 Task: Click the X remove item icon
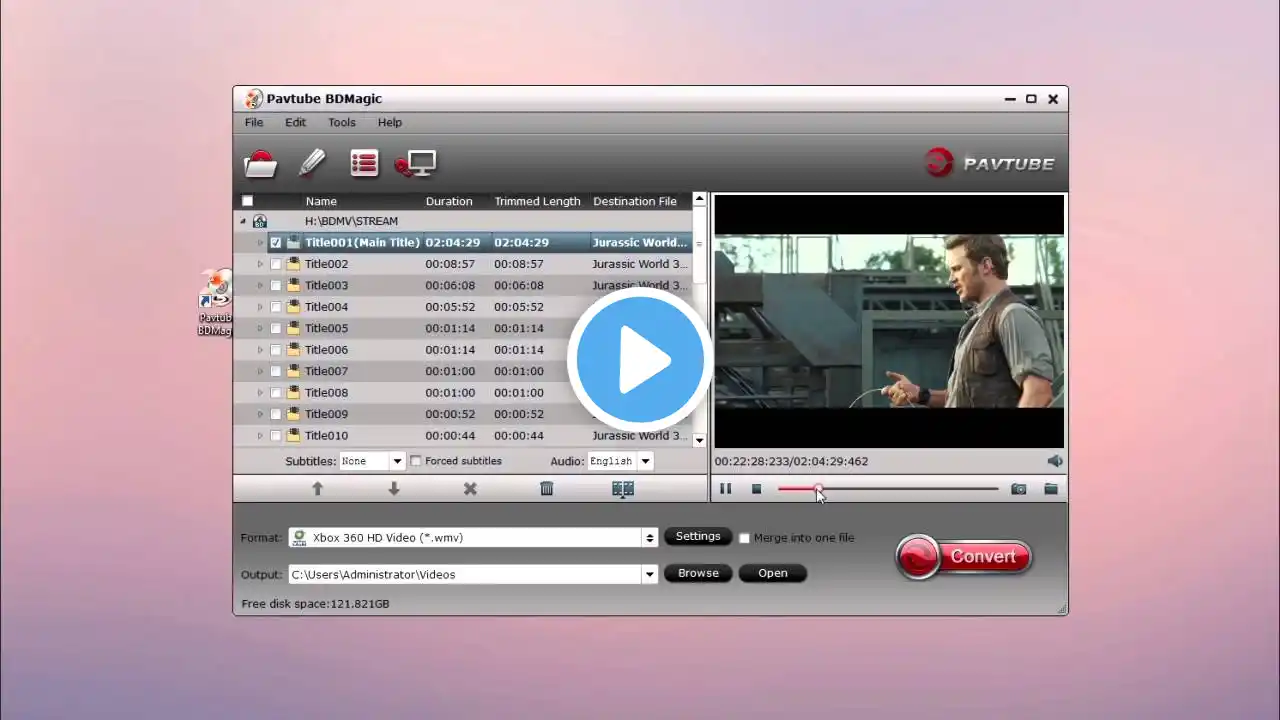point(470,489)
